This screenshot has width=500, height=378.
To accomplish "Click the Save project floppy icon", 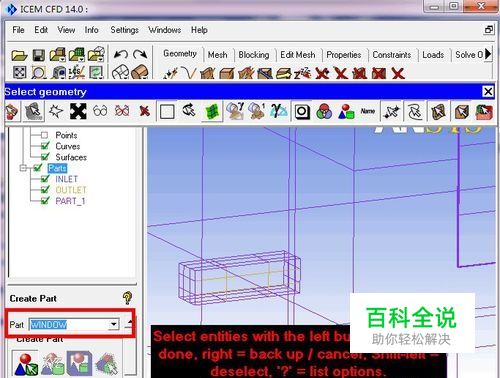I will point(39,55).
